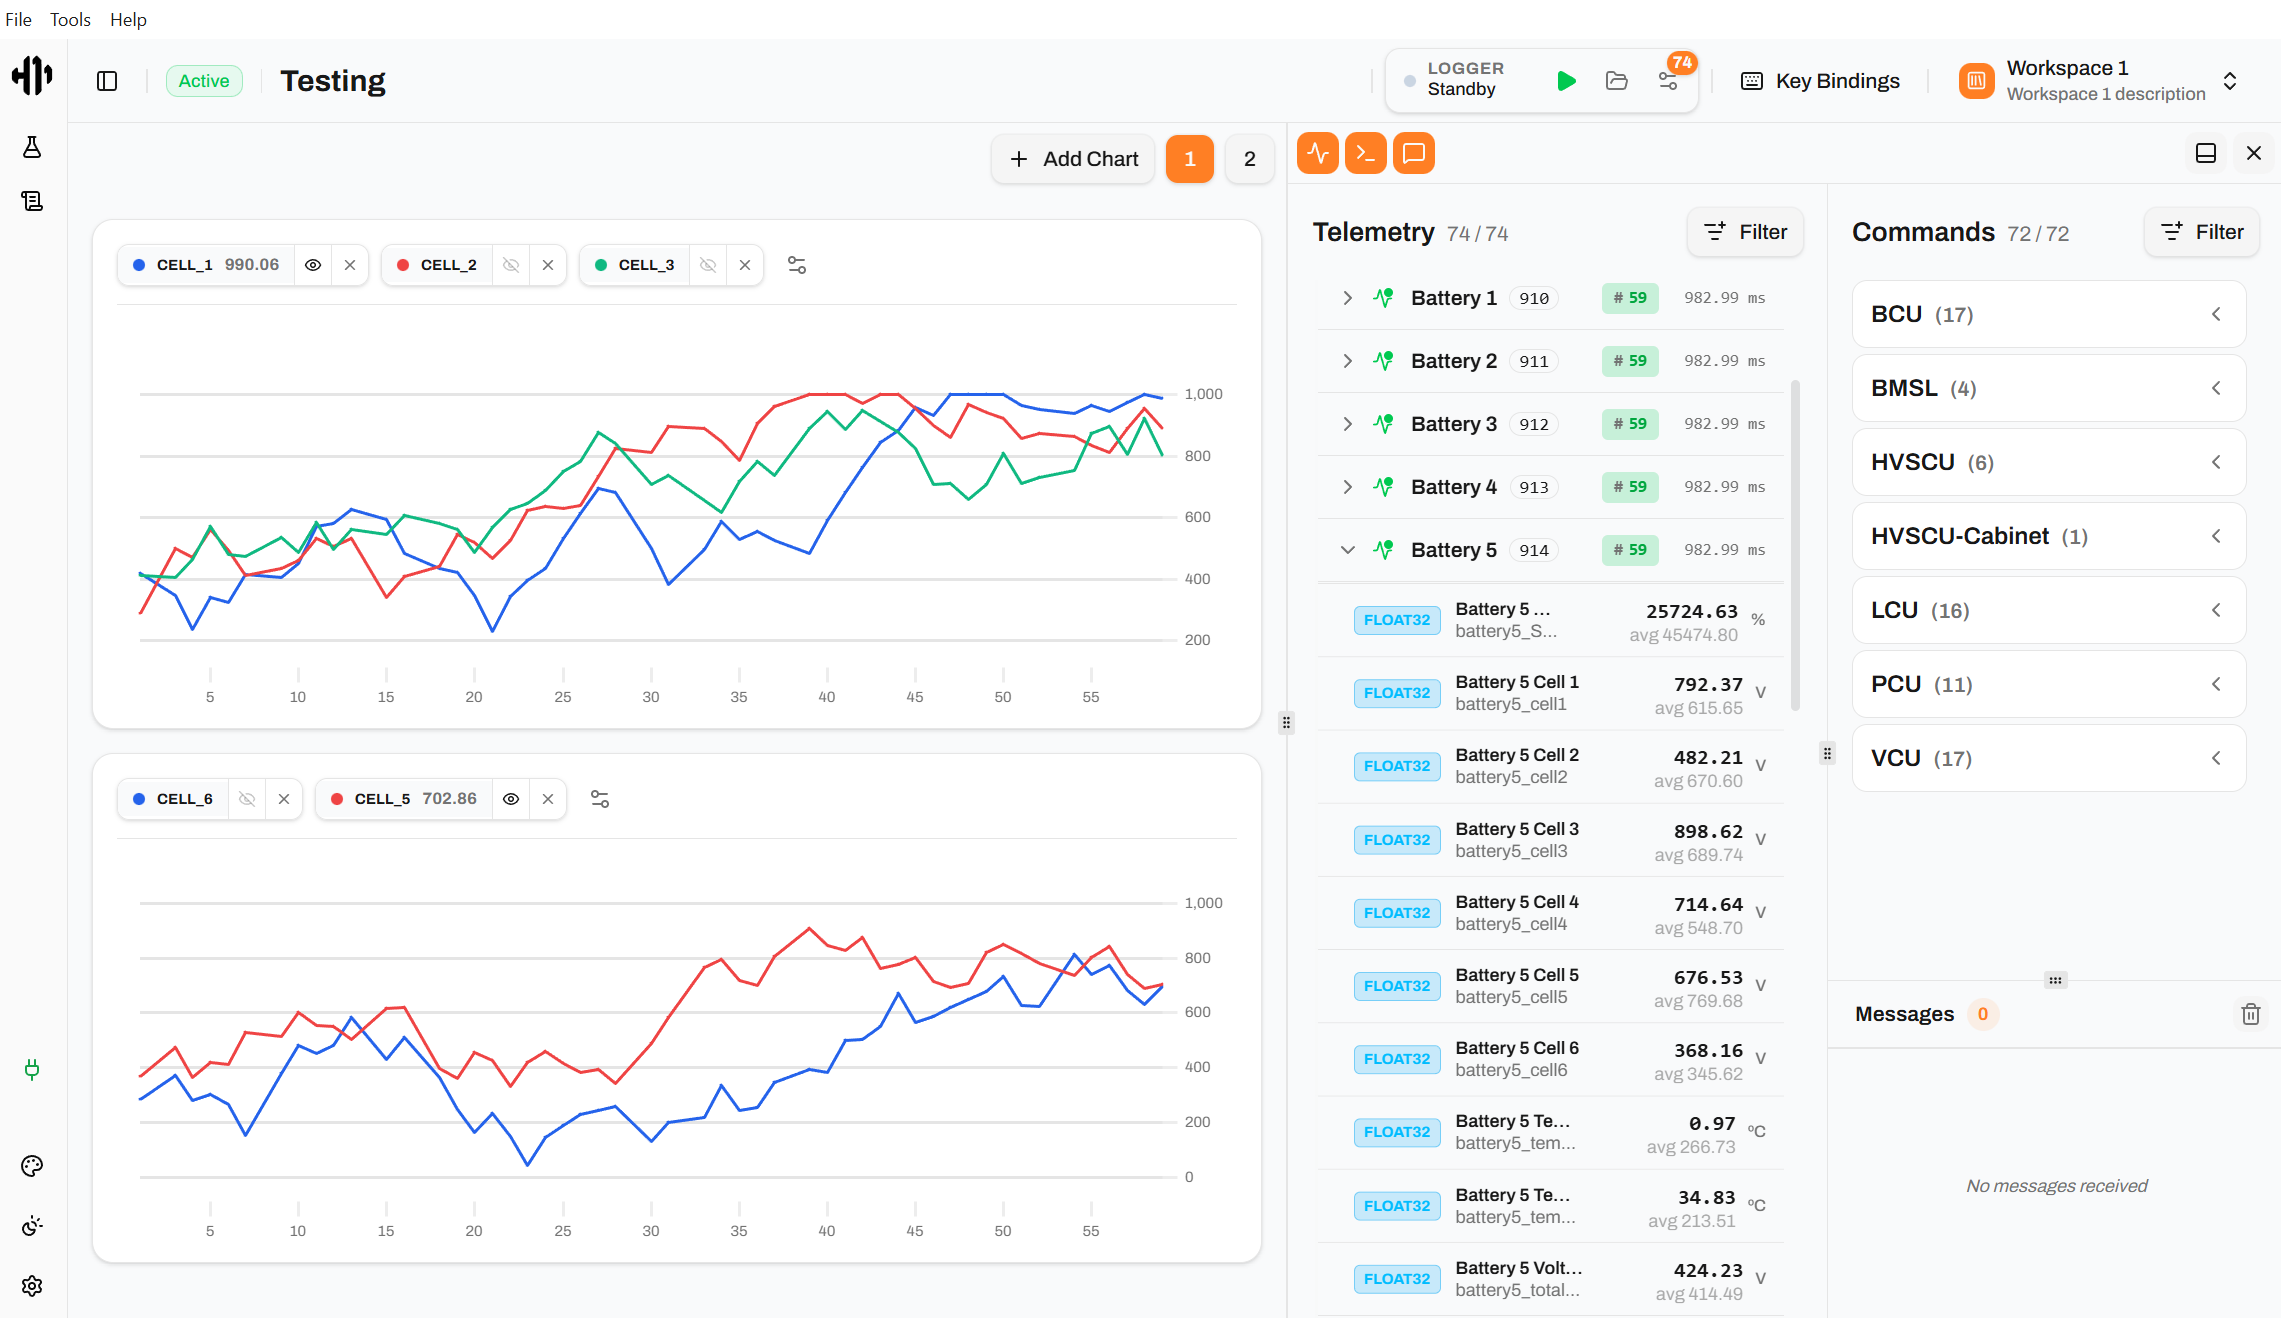The width and height of the screenshot is (2281, 1318).
Task: Start the logger with the green play button
Action: pyautogui.click(x=1566, y=81)
